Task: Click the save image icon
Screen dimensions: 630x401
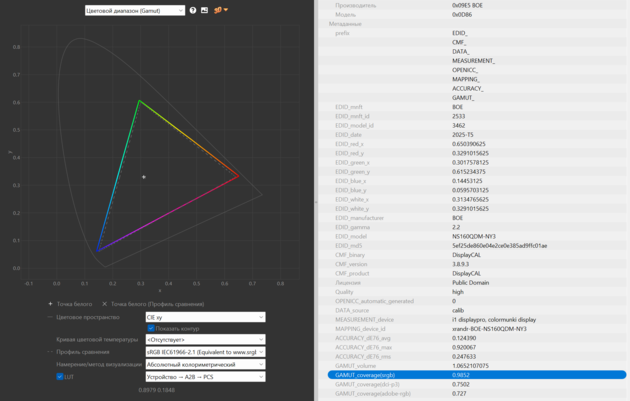Action: coord(205,10)
